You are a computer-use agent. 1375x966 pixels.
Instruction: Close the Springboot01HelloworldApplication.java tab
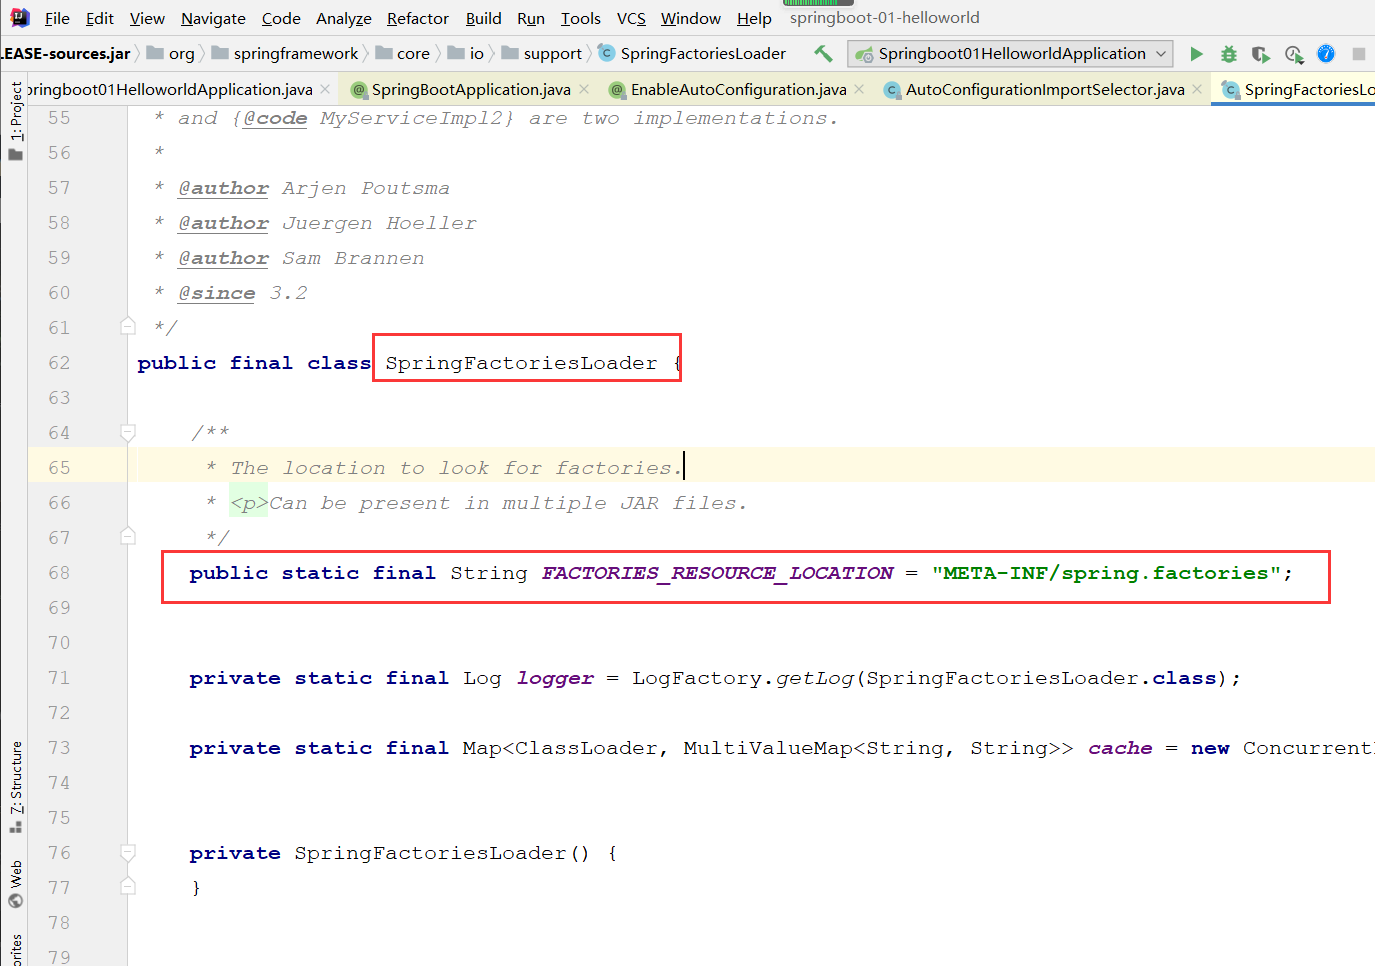pyautogui.click(x=325, y=89)
